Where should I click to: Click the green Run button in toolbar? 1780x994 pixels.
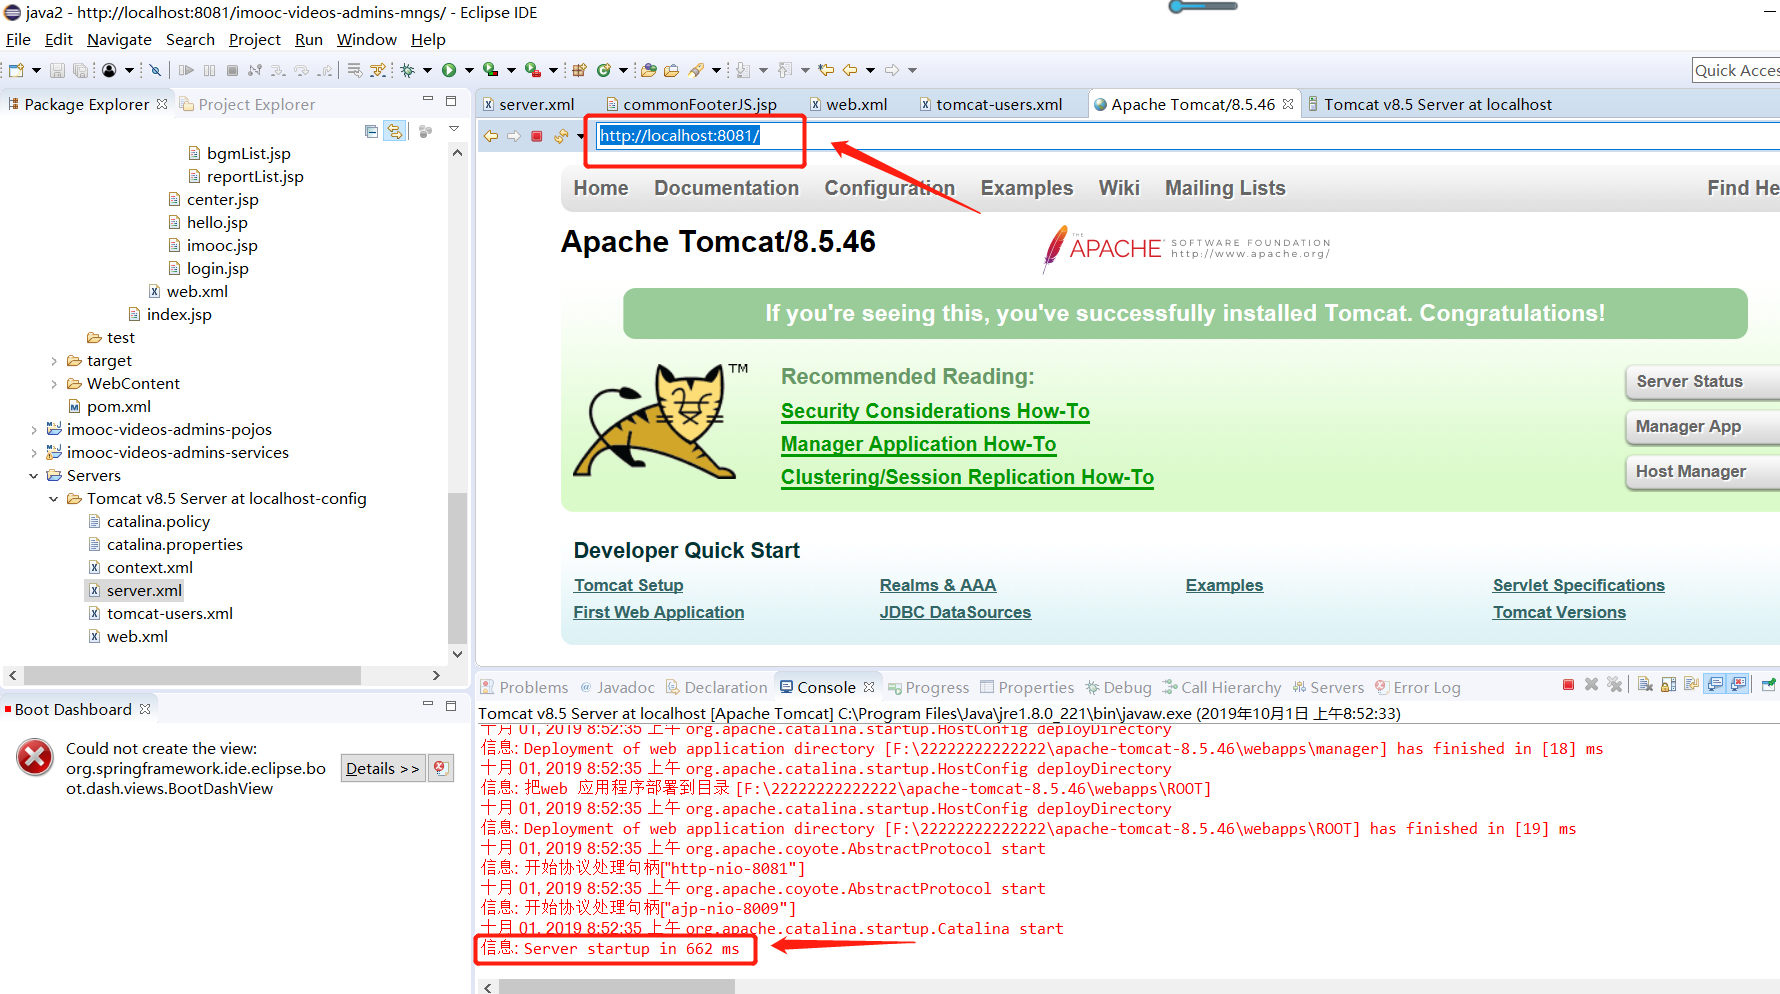[449, 70]
